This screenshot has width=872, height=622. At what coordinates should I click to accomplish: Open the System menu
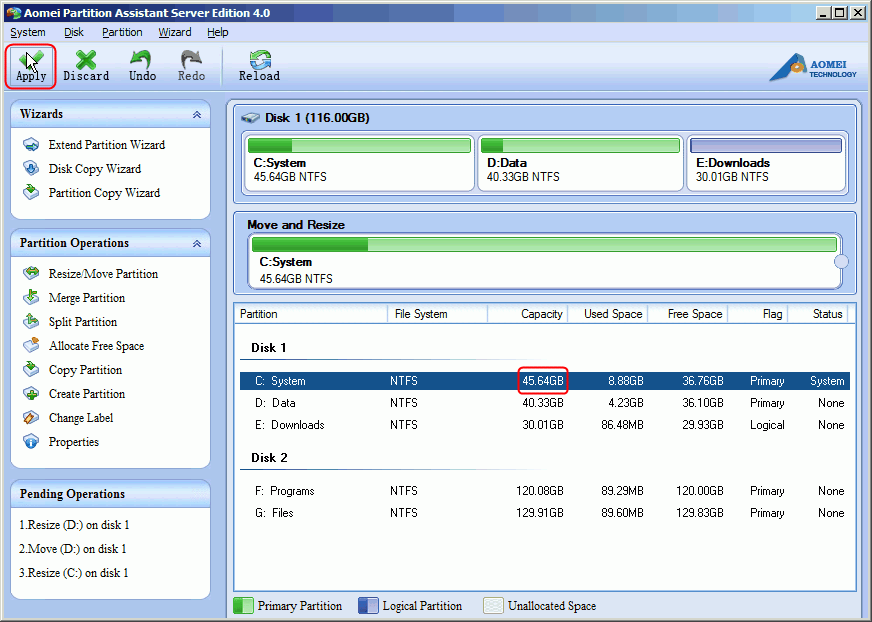[27, 32]
